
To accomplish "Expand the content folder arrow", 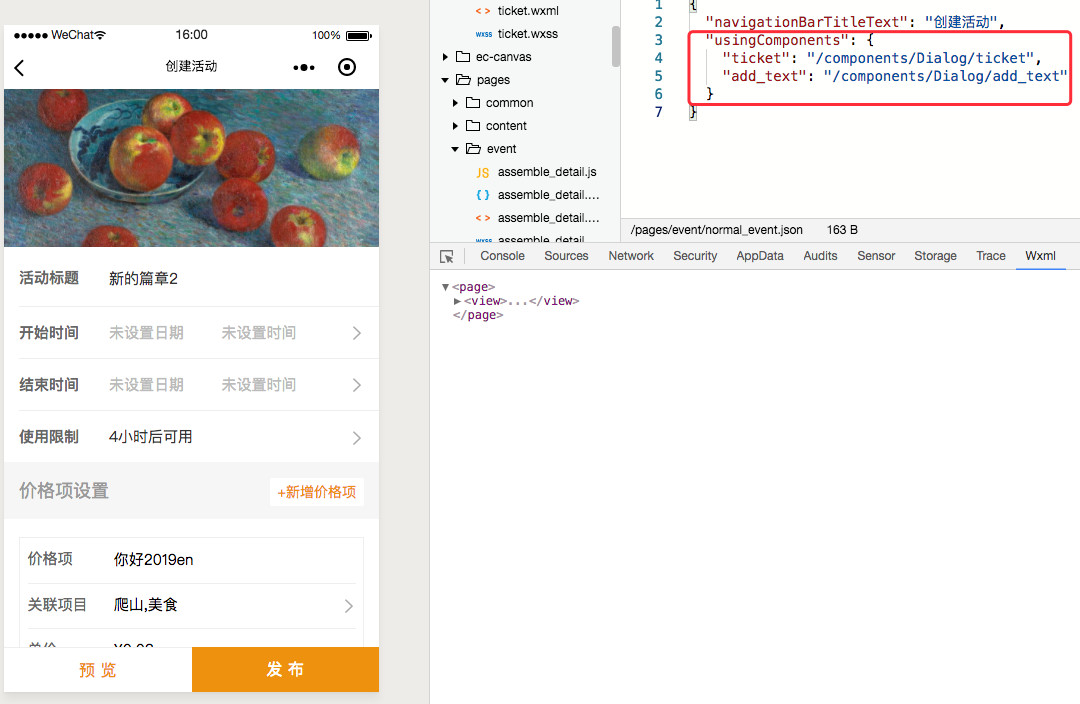I will click(x=455, y=125).
